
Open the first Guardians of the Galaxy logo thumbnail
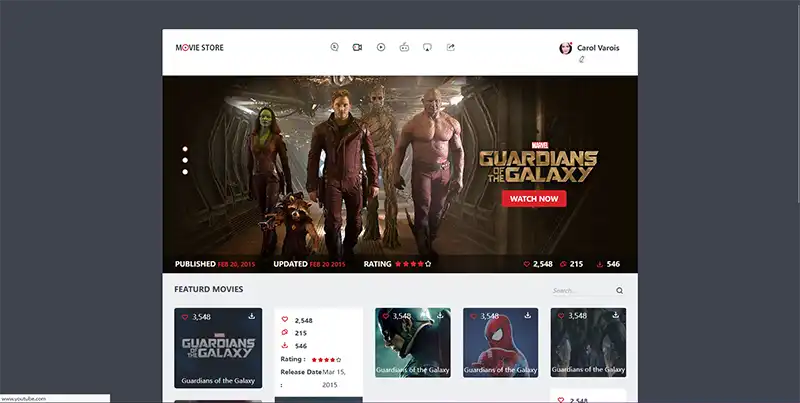pyautogui.click(x=218, y=348)
